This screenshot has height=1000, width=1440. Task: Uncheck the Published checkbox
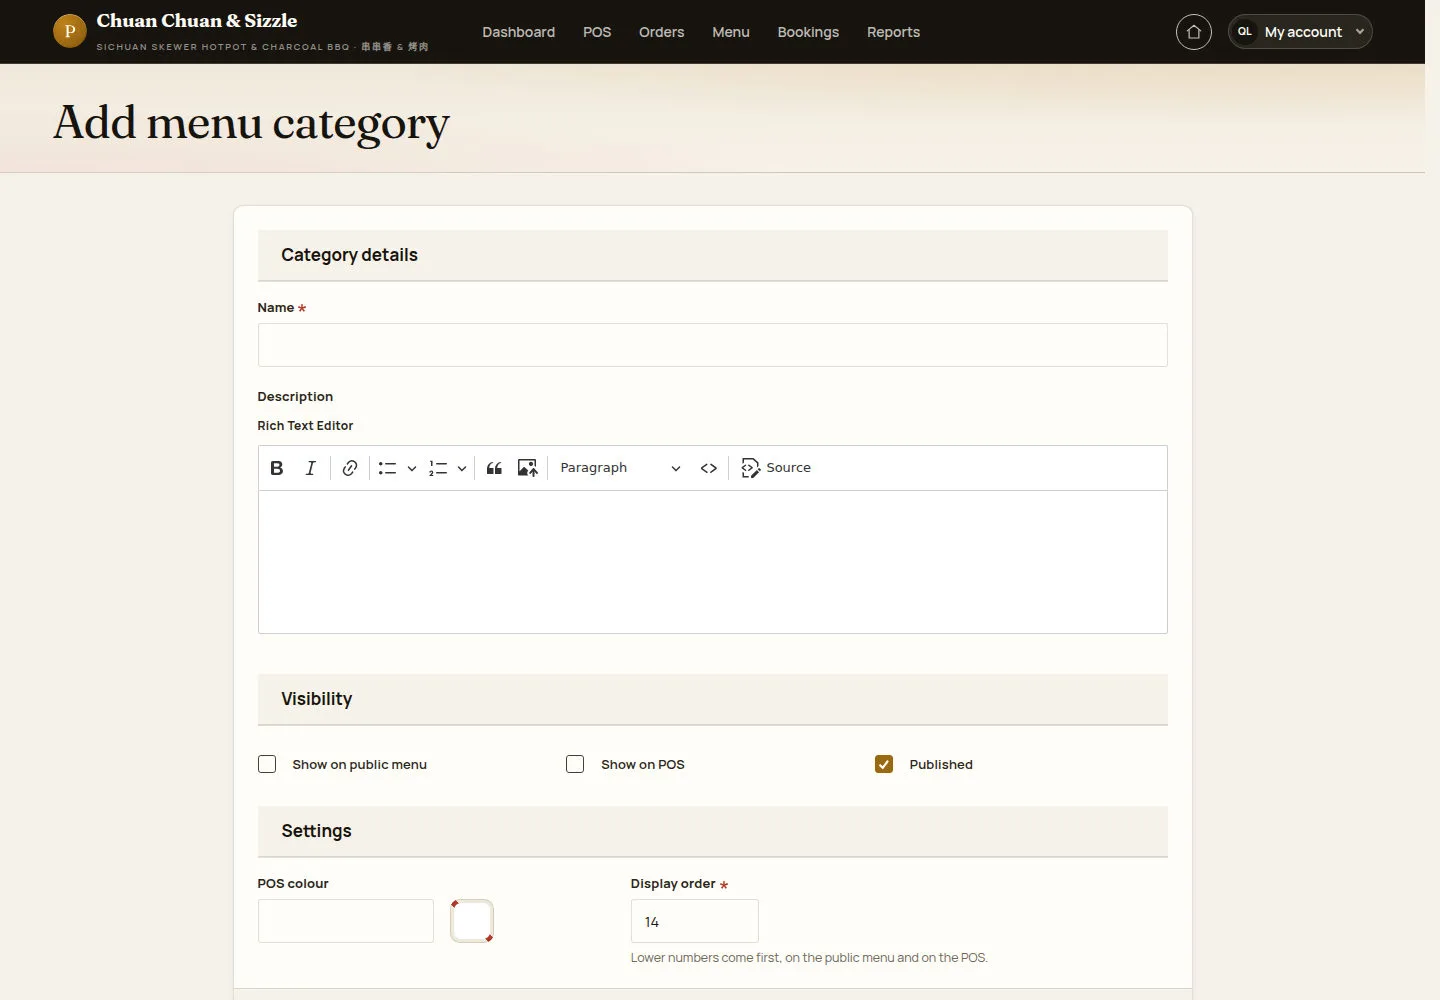click(x=884, y=764)
